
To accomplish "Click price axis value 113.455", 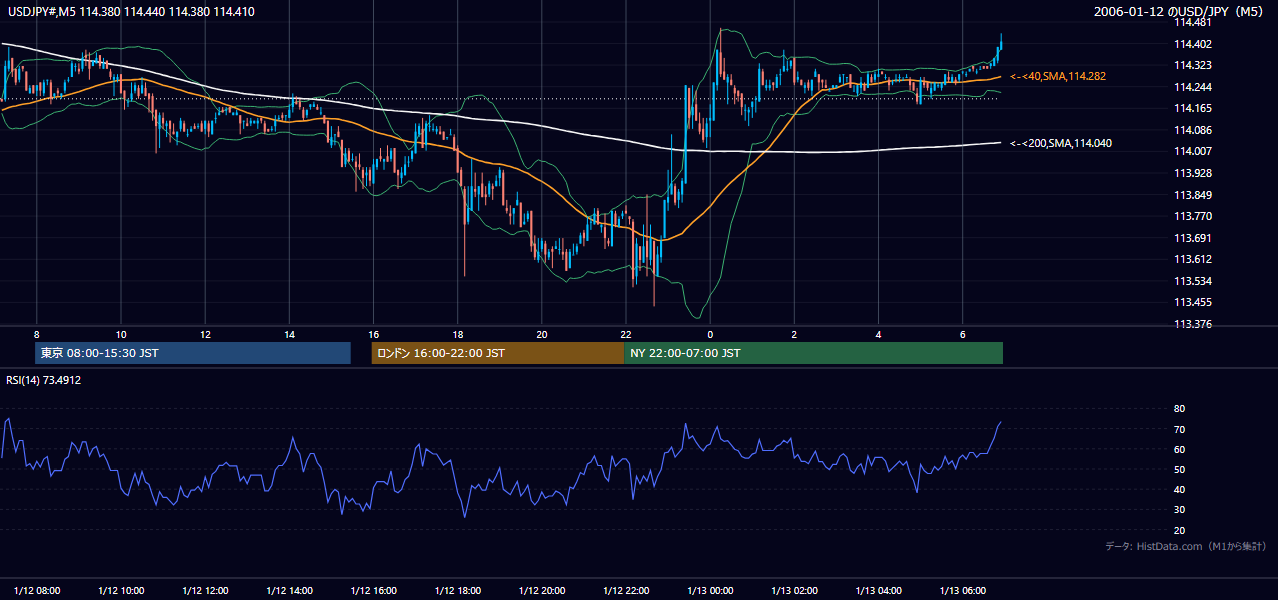I will 1193,302.
